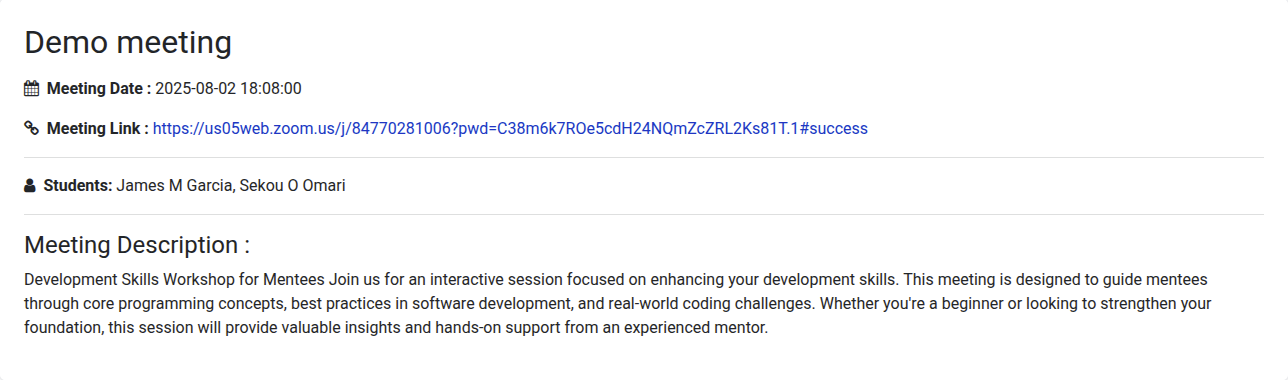Click the "Meeting Description :" heading
This screenshot has height=380, width=1288.
tap(137, 245)
